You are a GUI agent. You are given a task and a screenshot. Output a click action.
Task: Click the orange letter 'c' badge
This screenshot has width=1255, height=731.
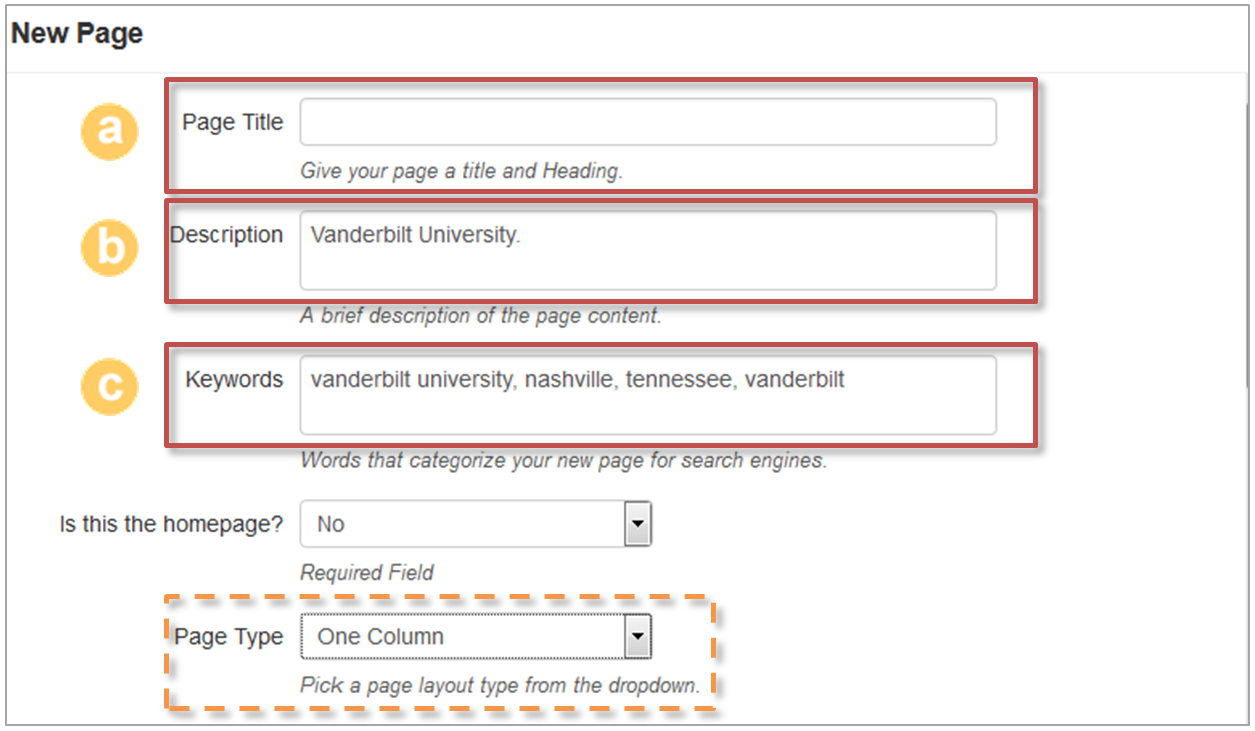tap(109, 386)
